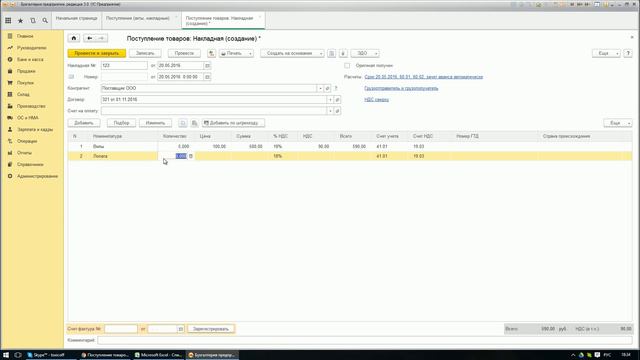Click Windows Start button
Image resolution: width=640 pixels, height=360 pixels.
6,355
